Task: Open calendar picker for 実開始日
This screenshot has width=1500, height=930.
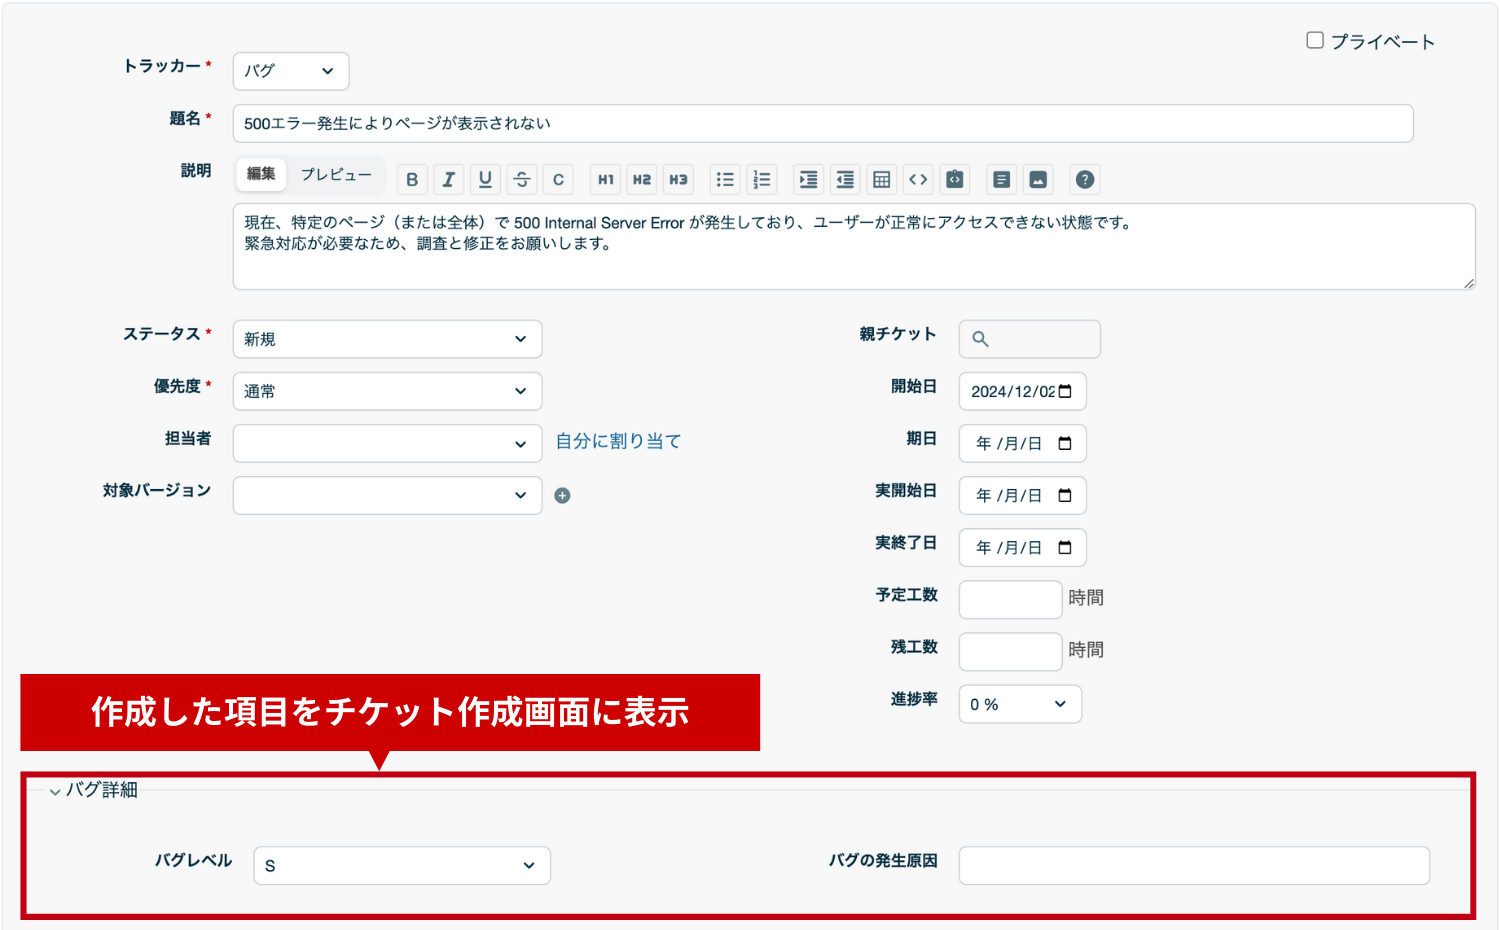Action: [x=1065, y=495]
